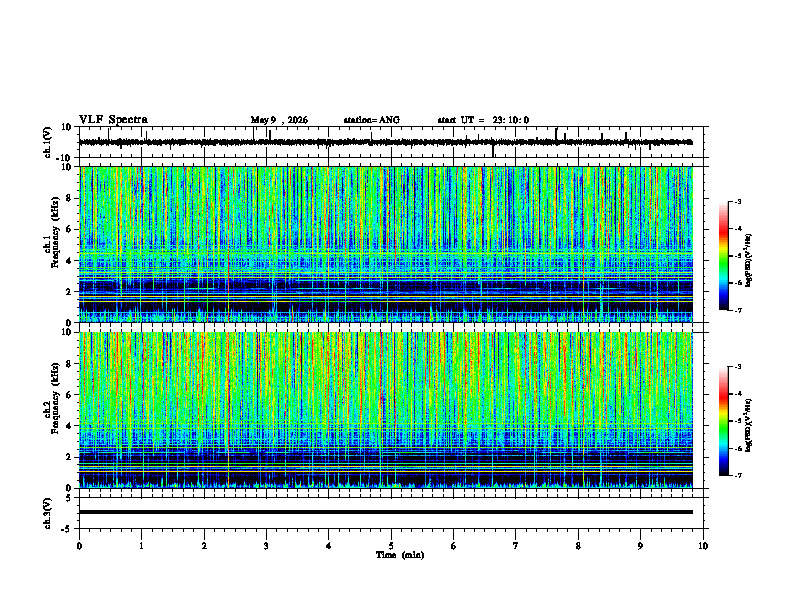Click the large negative spike in ch.1 waveform

pyautogui.click(x=493, y=150)
